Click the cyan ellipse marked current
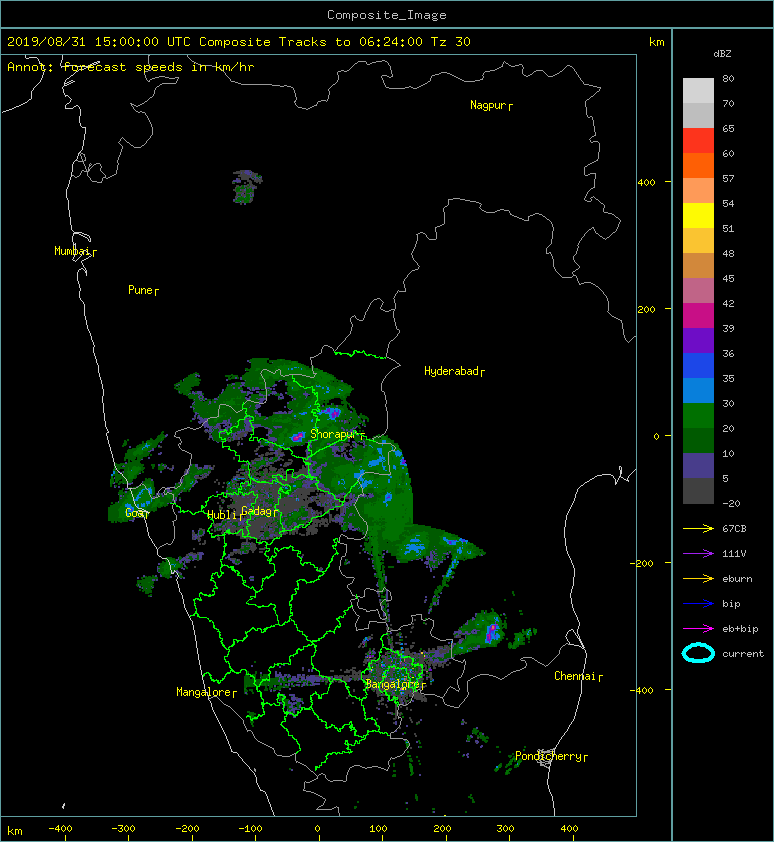This screenshot has width=774, height=842. click(698, 653)
